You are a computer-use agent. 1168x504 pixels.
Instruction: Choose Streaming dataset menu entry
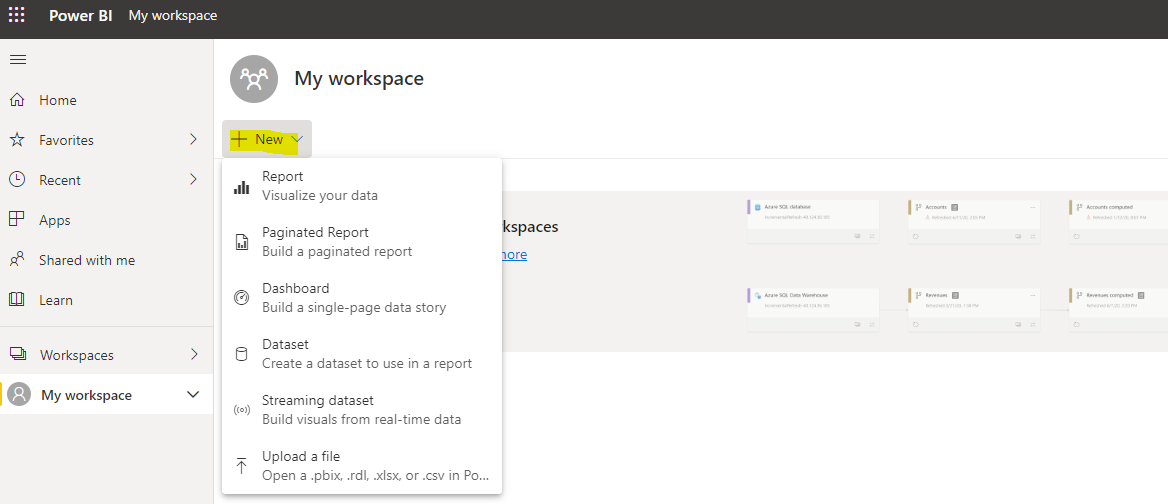(360, 410)
